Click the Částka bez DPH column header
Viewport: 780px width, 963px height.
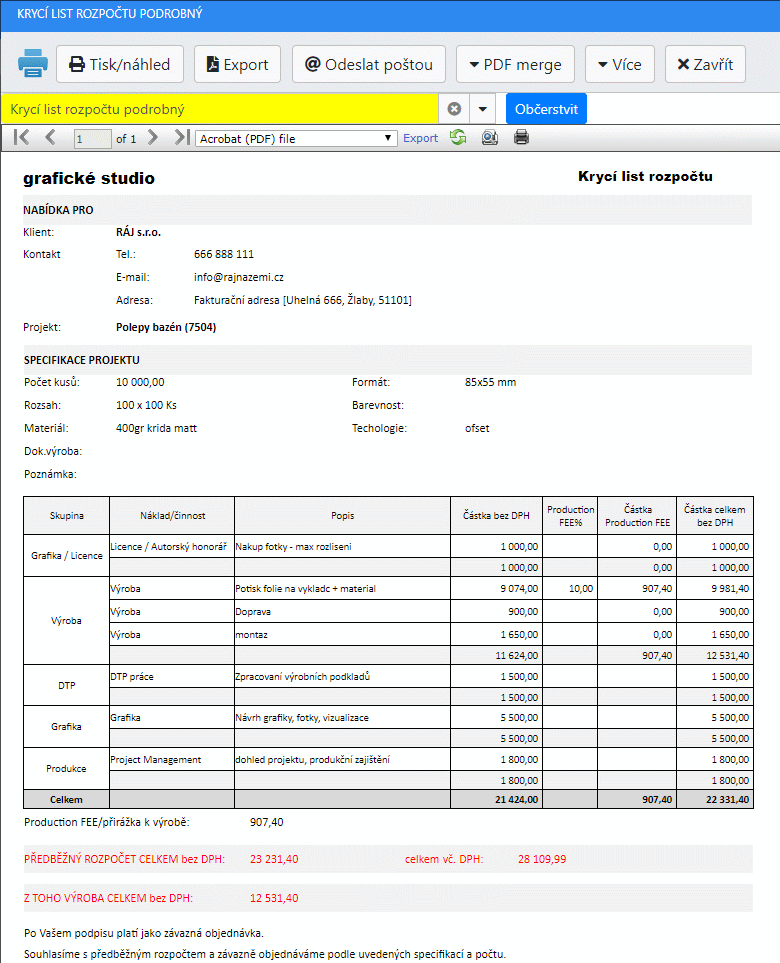(x=496, y=516)
